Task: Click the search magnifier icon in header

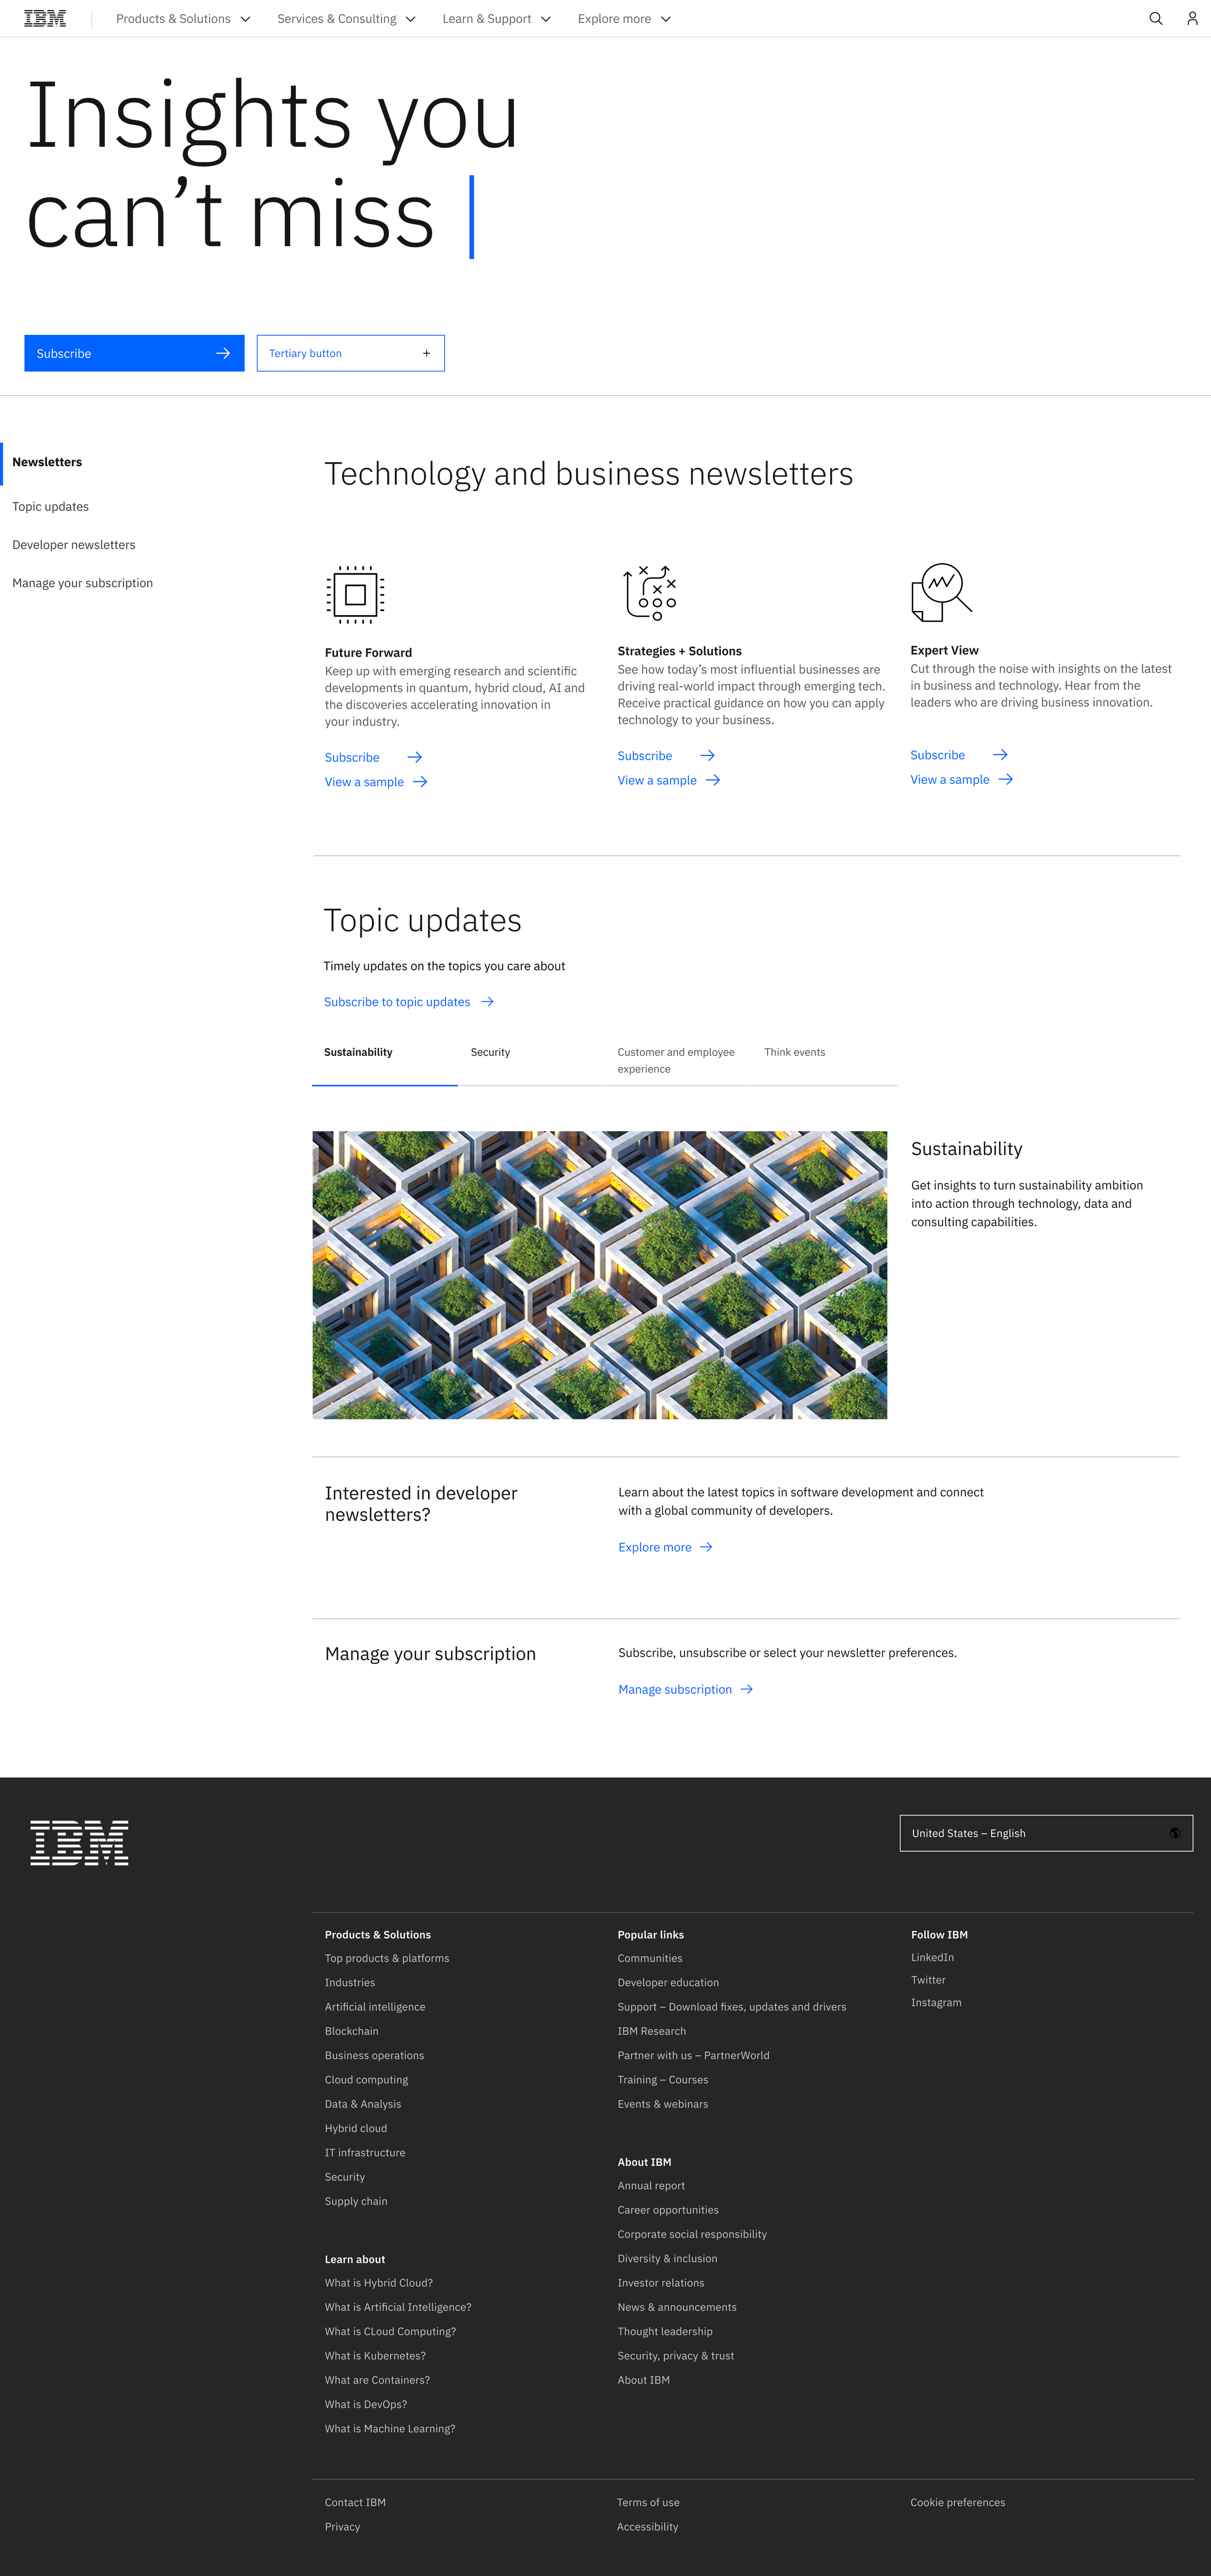Action: pyautogui.click(x=1155, y=19)
